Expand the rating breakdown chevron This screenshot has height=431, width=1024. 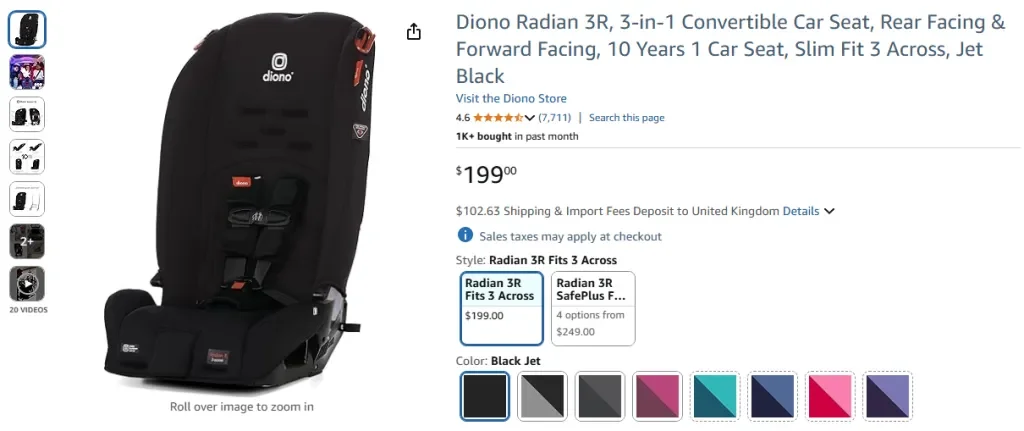tap(529, 118)
